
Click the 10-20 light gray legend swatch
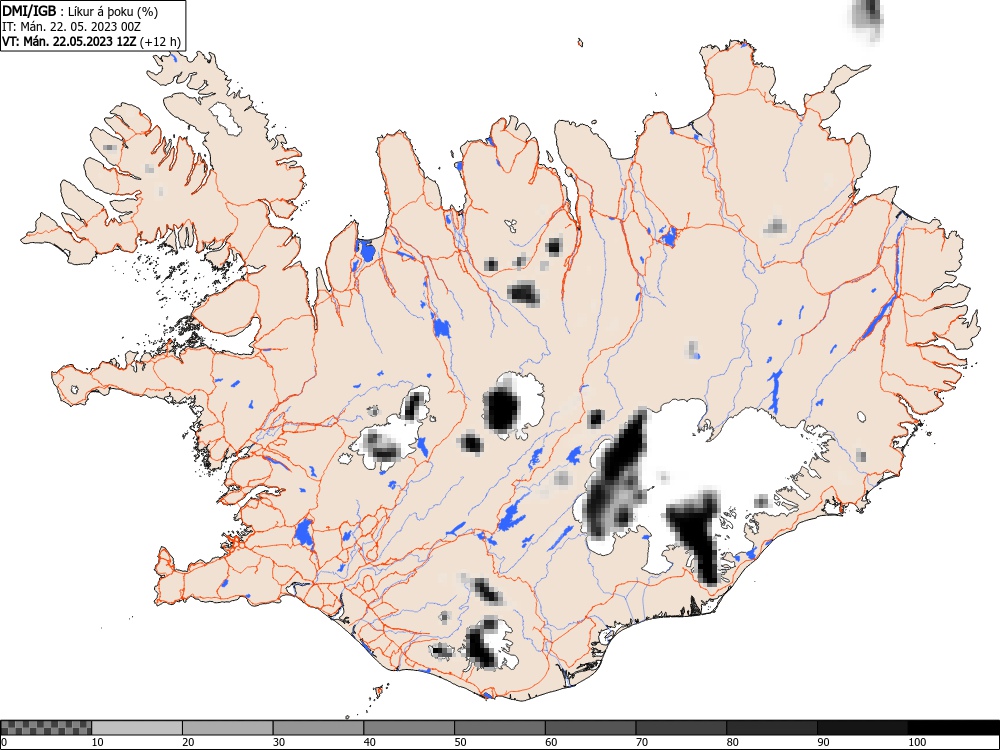(x=137, y=728)
